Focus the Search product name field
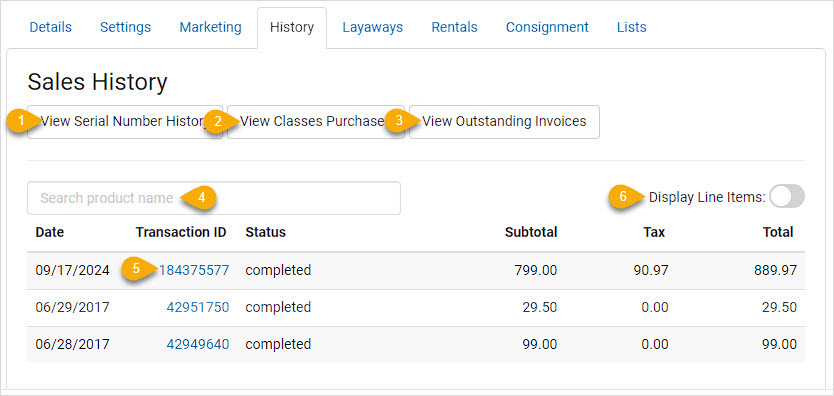 point(214,198)
